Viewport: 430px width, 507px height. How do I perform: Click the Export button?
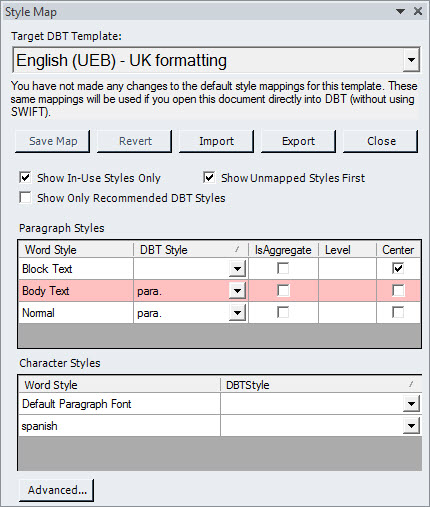pos(298,141)
